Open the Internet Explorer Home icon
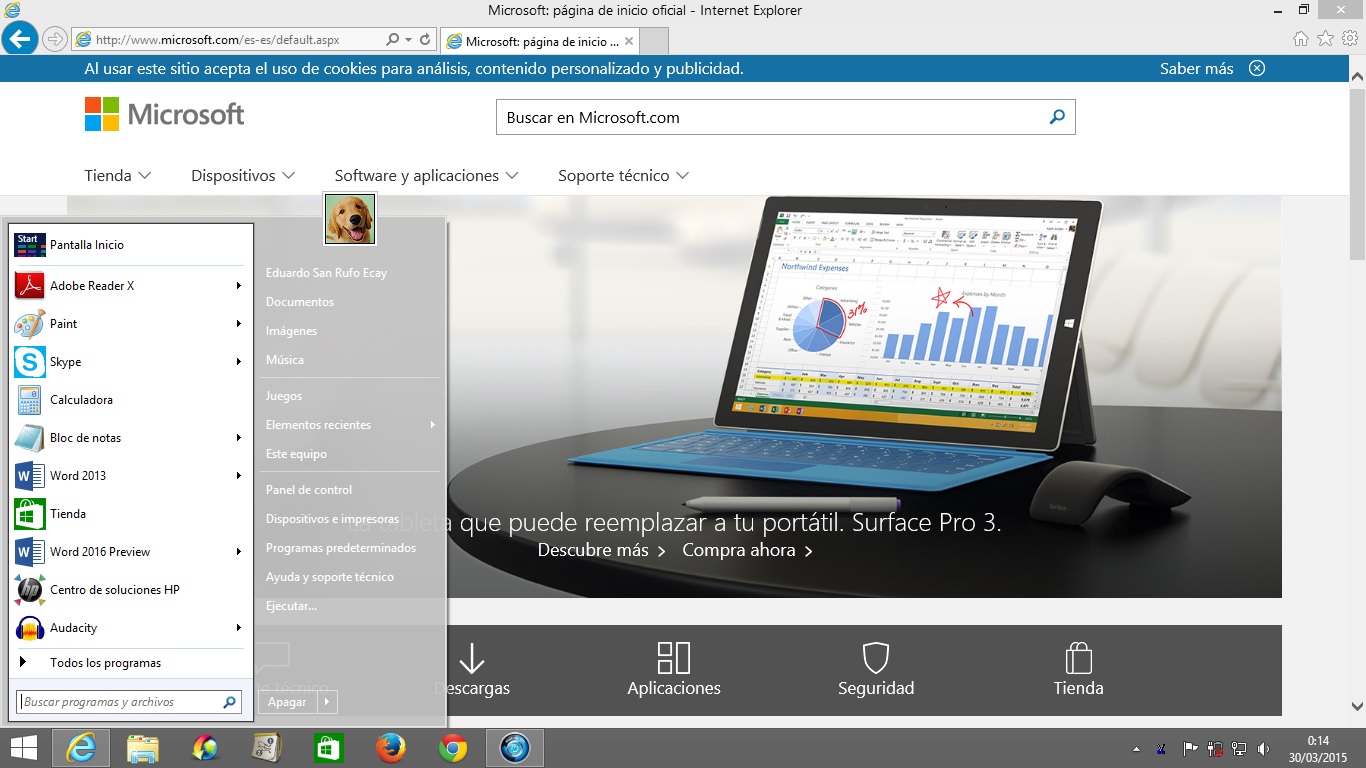 (x=1301, y=39)
